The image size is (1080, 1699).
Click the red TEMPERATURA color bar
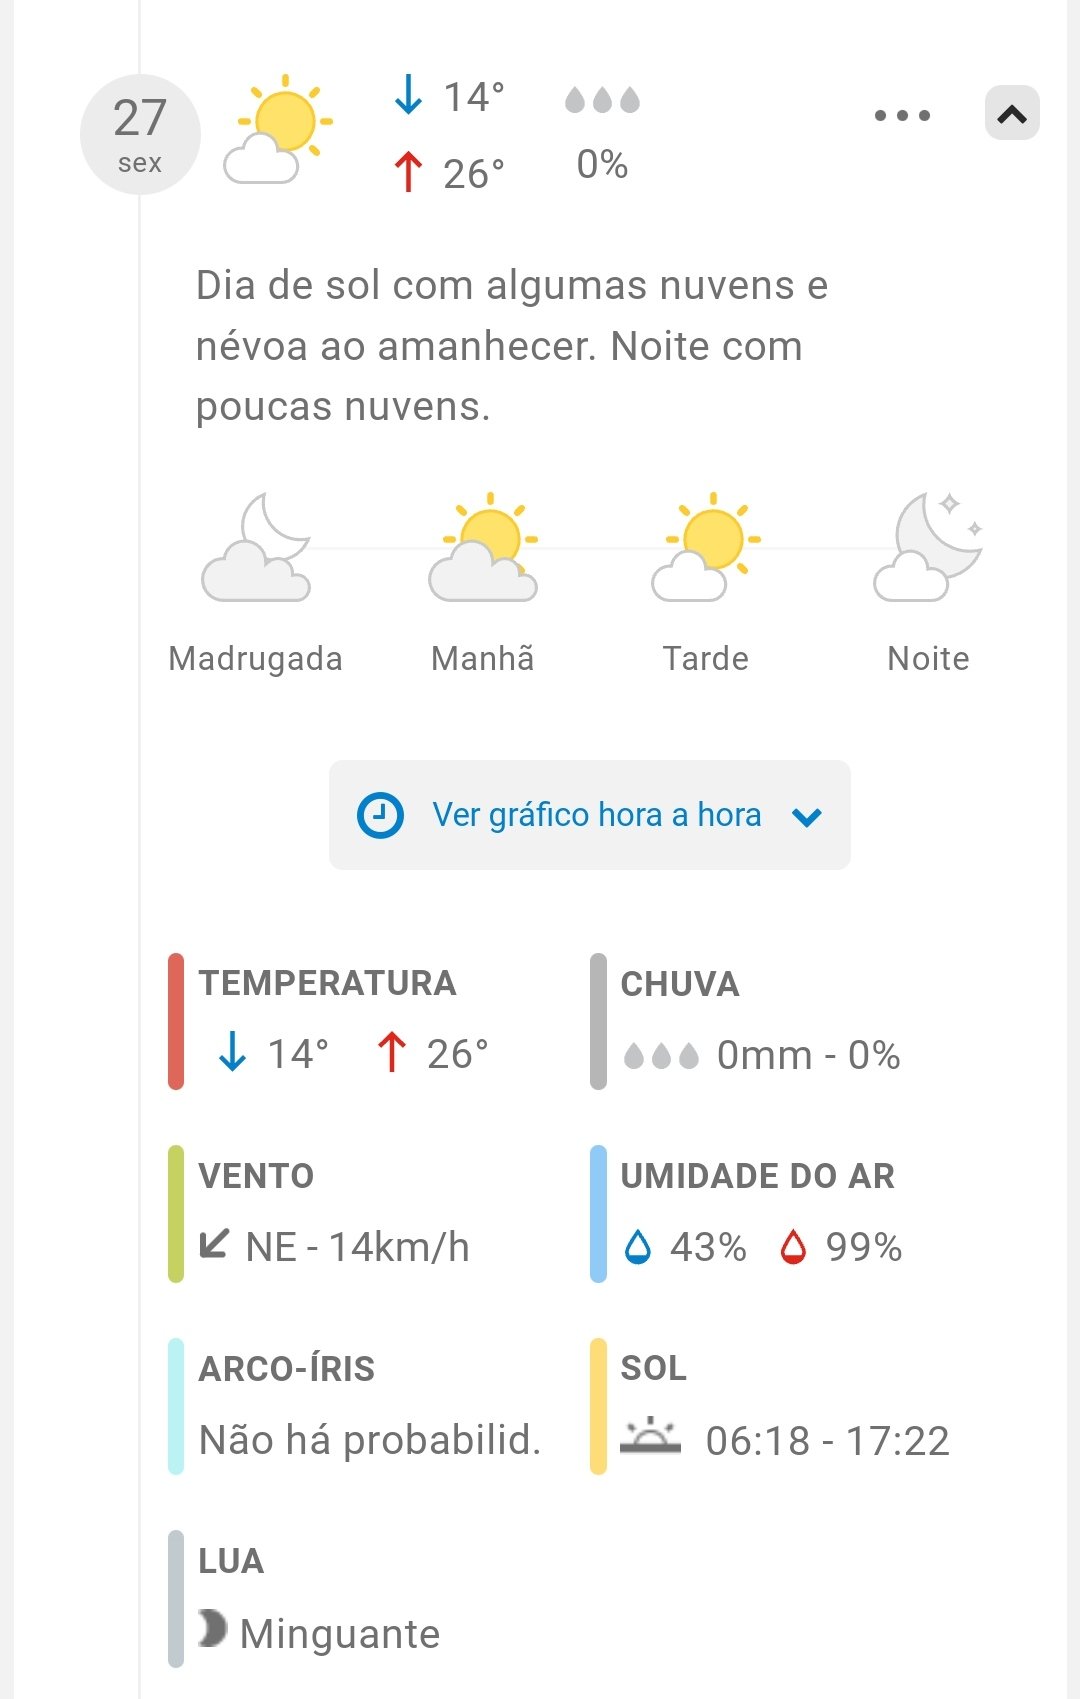pyautogui.click(x=176, y=1021)
